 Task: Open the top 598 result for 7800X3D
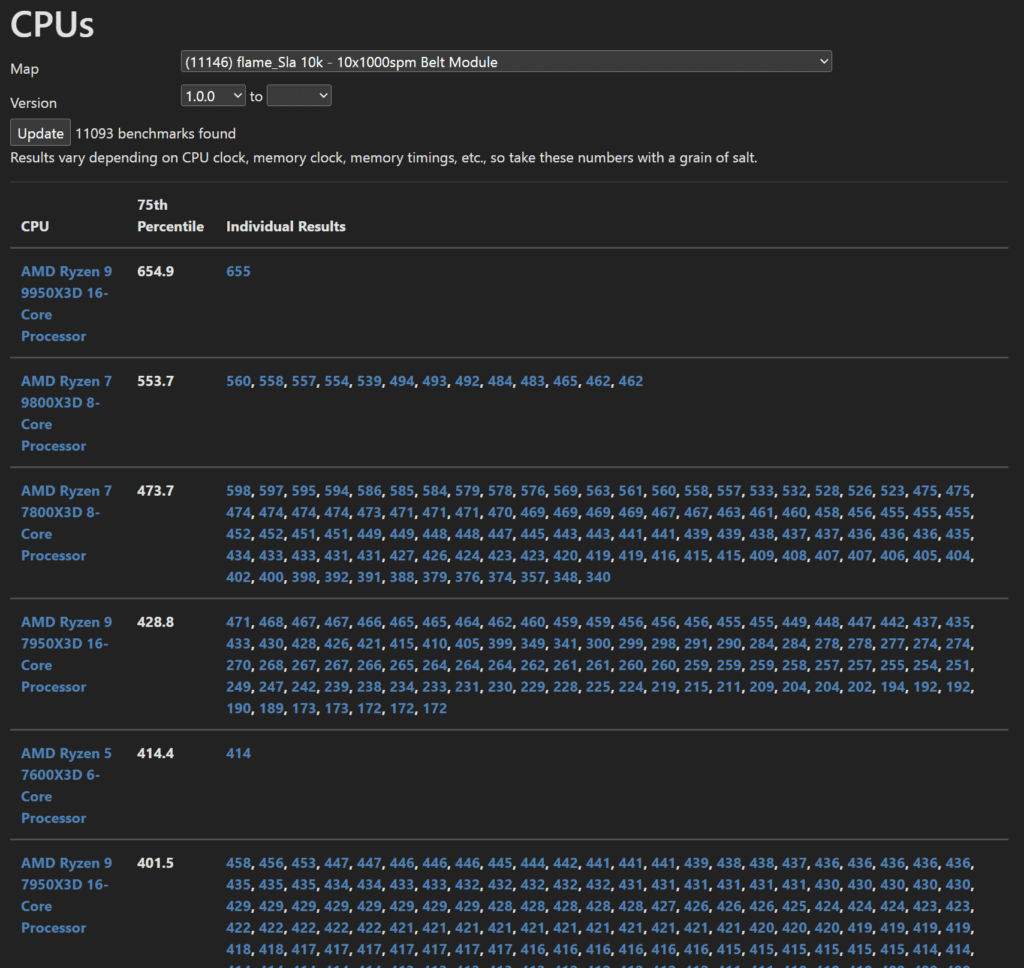coord(238,491)
